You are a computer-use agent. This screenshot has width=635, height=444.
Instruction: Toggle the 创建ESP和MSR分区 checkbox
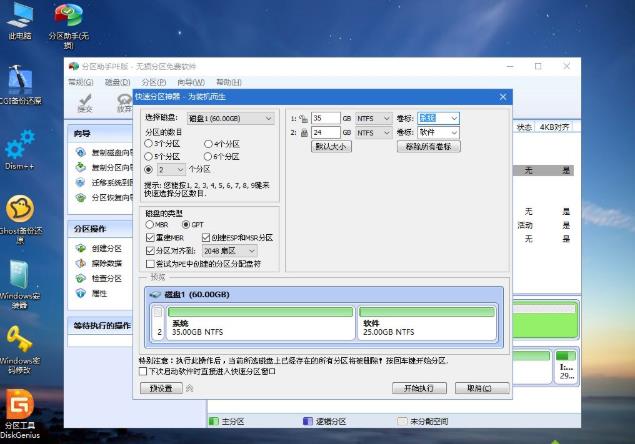206,238
